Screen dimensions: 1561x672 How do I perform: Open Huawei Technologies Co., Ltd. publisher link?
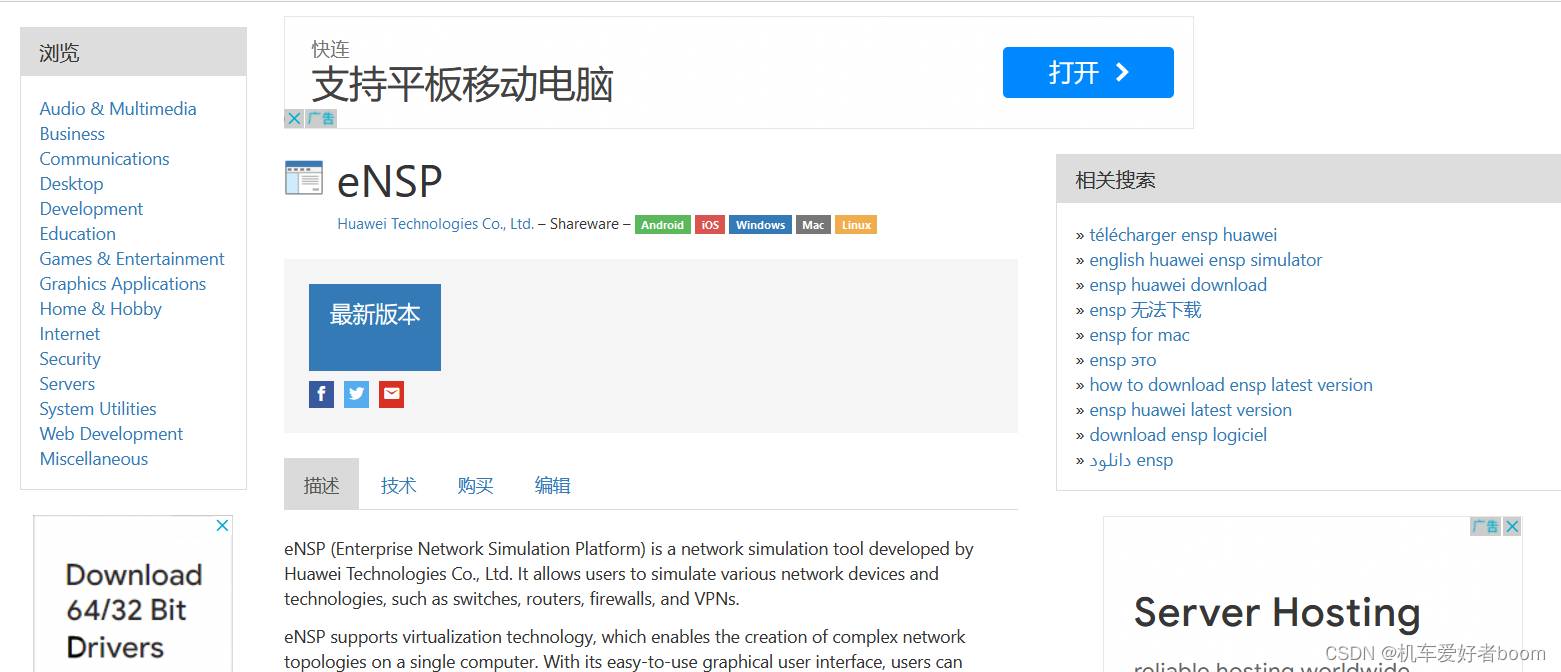click(436, 224)
